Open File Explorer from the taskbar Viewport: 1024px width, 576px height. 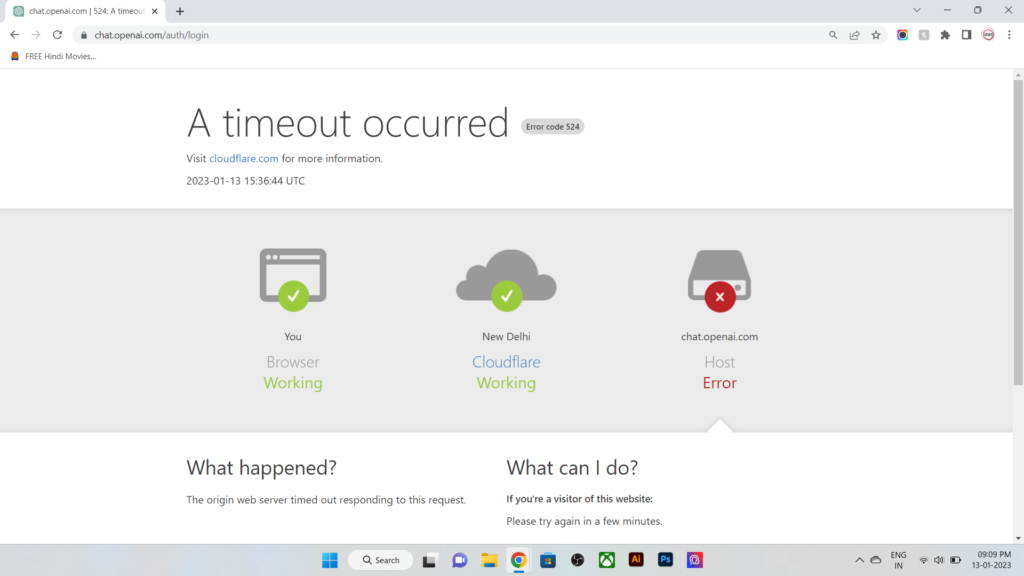(489, 560)
